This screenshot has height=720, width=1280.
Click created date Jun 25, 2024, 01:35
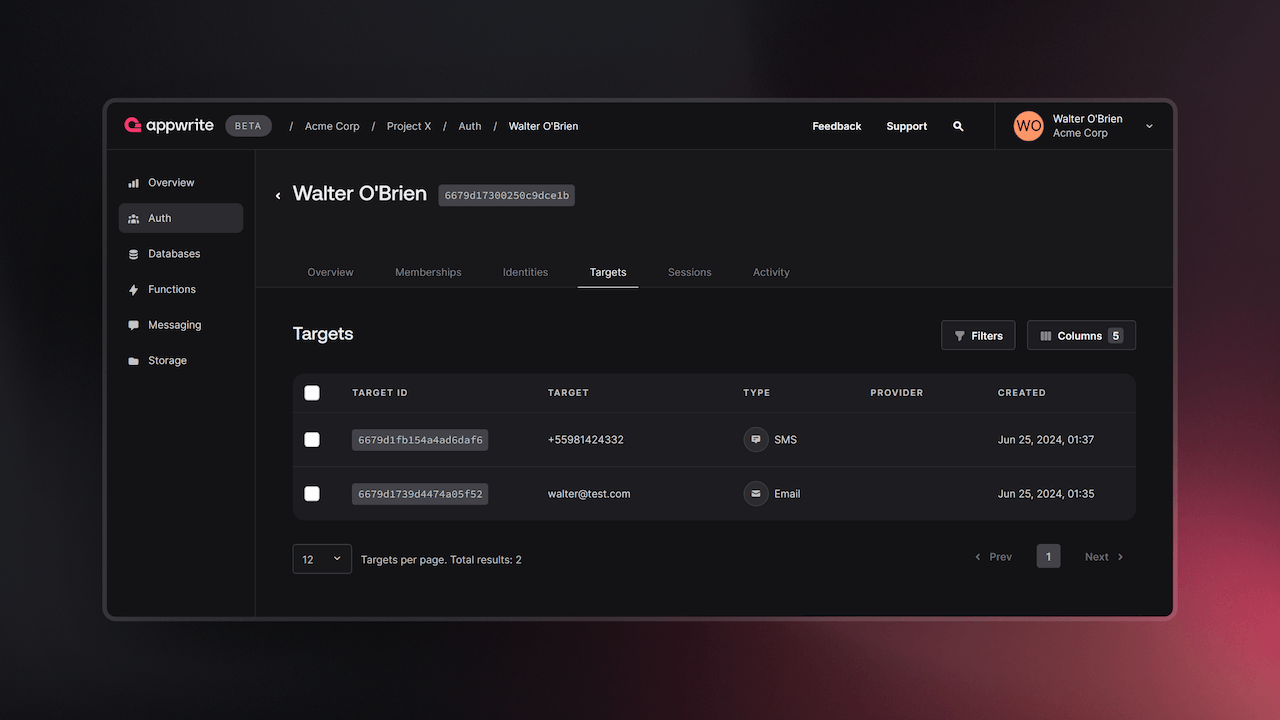1046,494
